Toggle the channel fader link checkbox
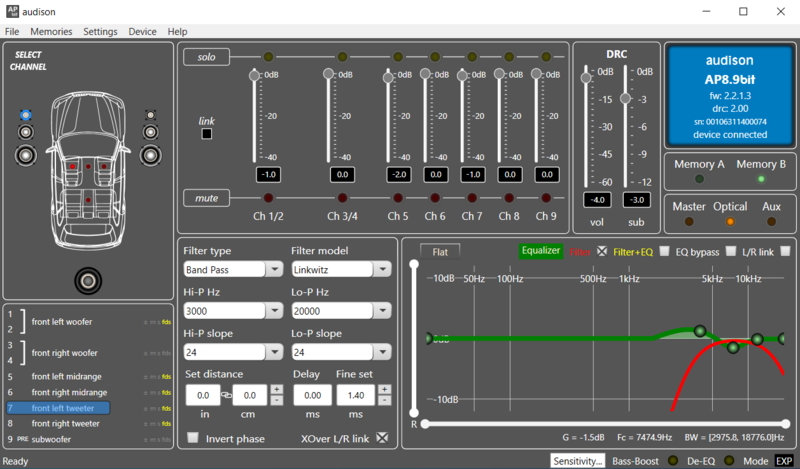 tap(207, 134)
